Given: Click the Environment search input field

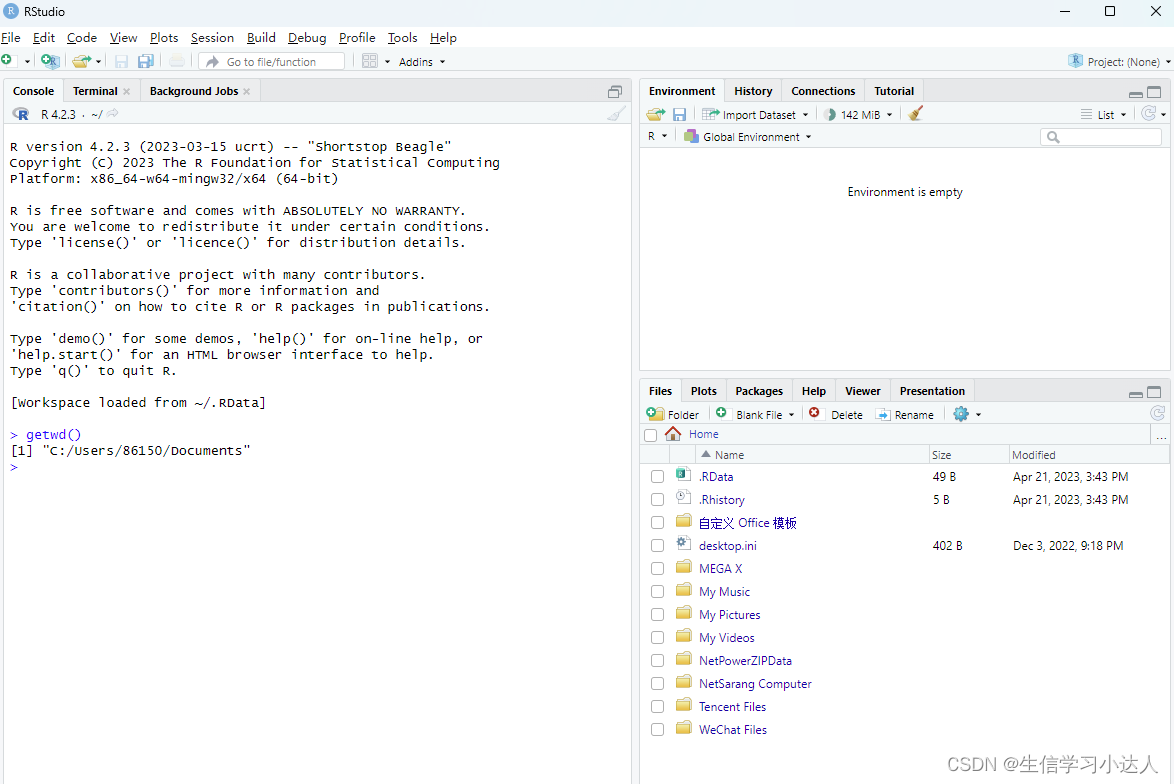Looking at the screenshot, I should 1100,136.
